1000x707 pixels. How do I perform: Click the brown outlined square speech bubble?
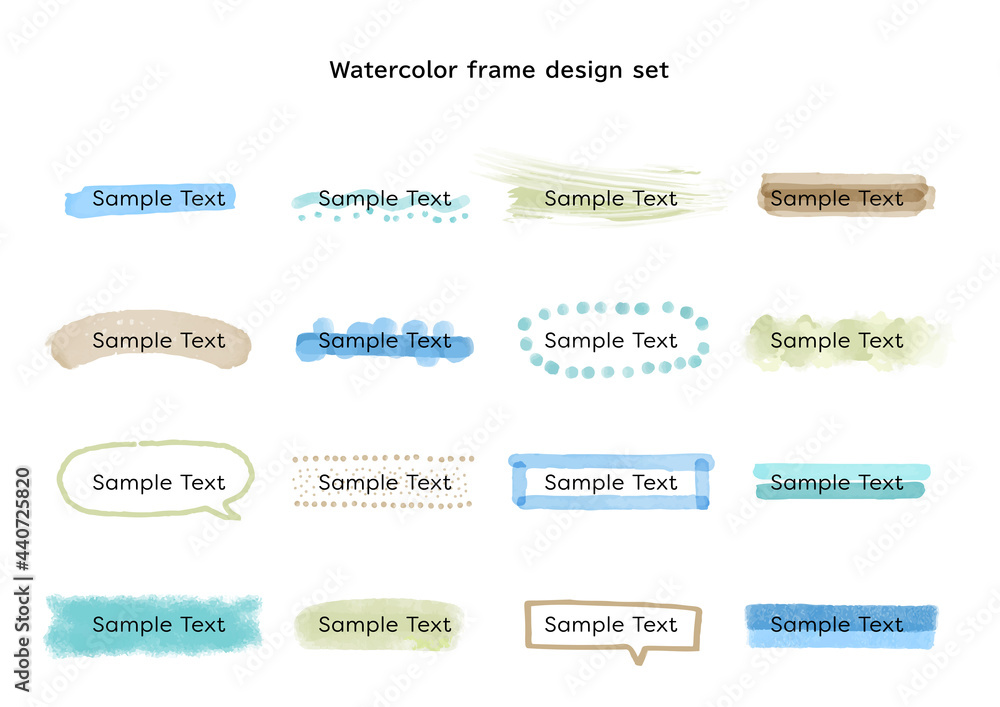point(613,631)
